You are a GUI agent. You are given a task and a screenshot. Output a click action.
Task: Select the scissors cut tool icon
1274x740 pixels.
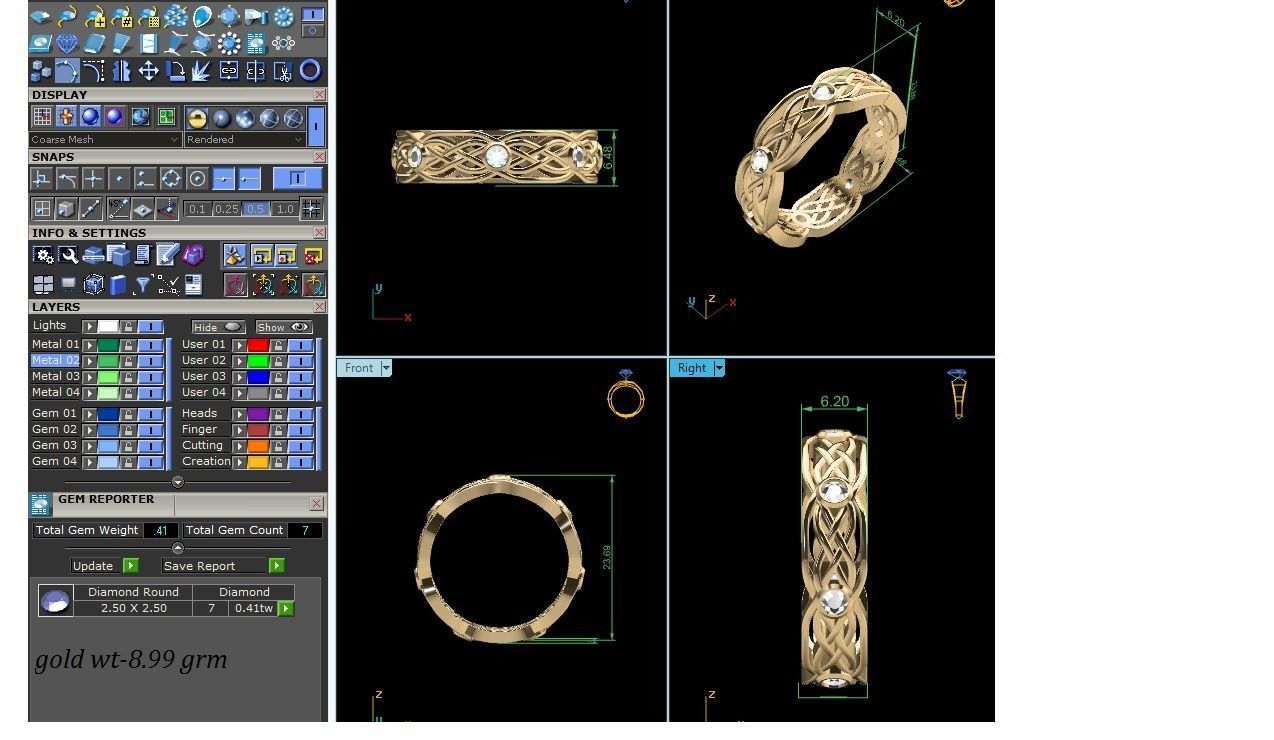(x=283, y=71)
